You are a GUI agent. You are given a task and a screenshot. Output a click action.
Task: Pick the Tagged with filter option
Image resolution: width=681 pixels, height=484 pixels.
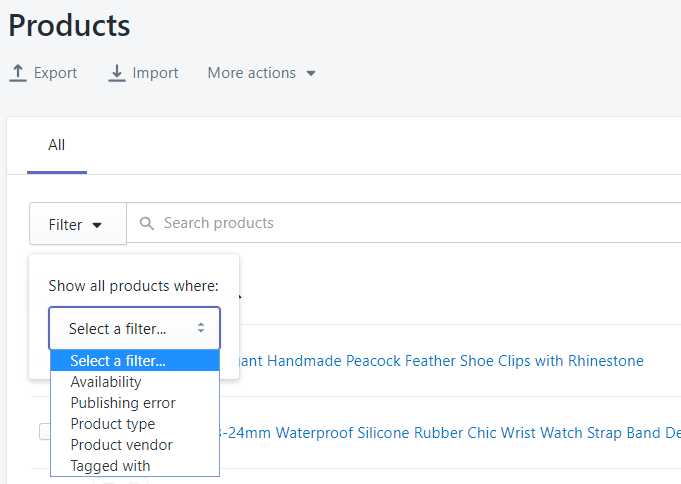click(110, 466)
